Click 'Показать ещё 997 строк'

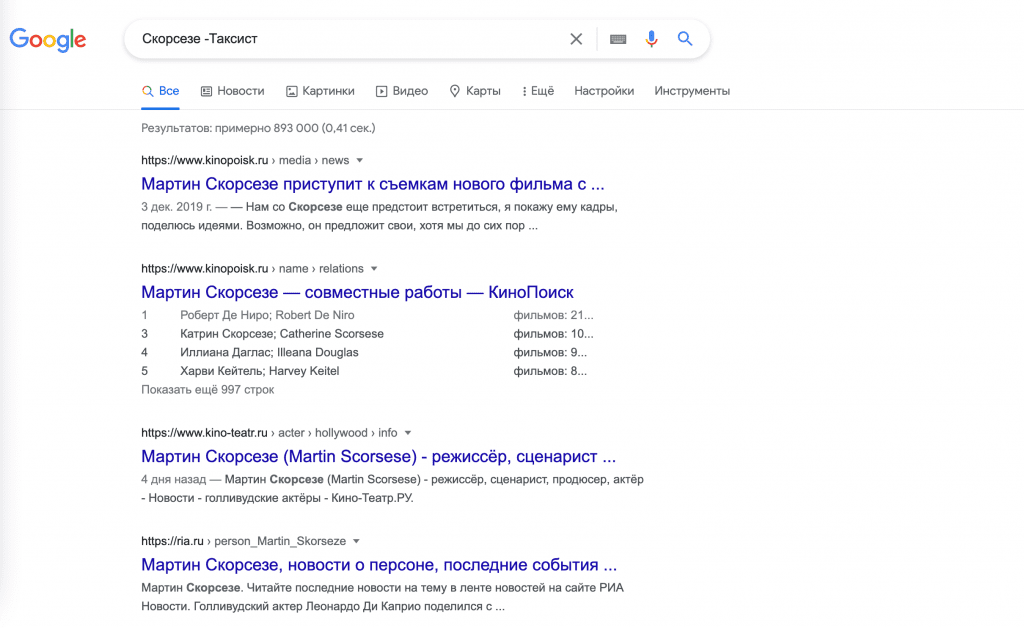207,390
